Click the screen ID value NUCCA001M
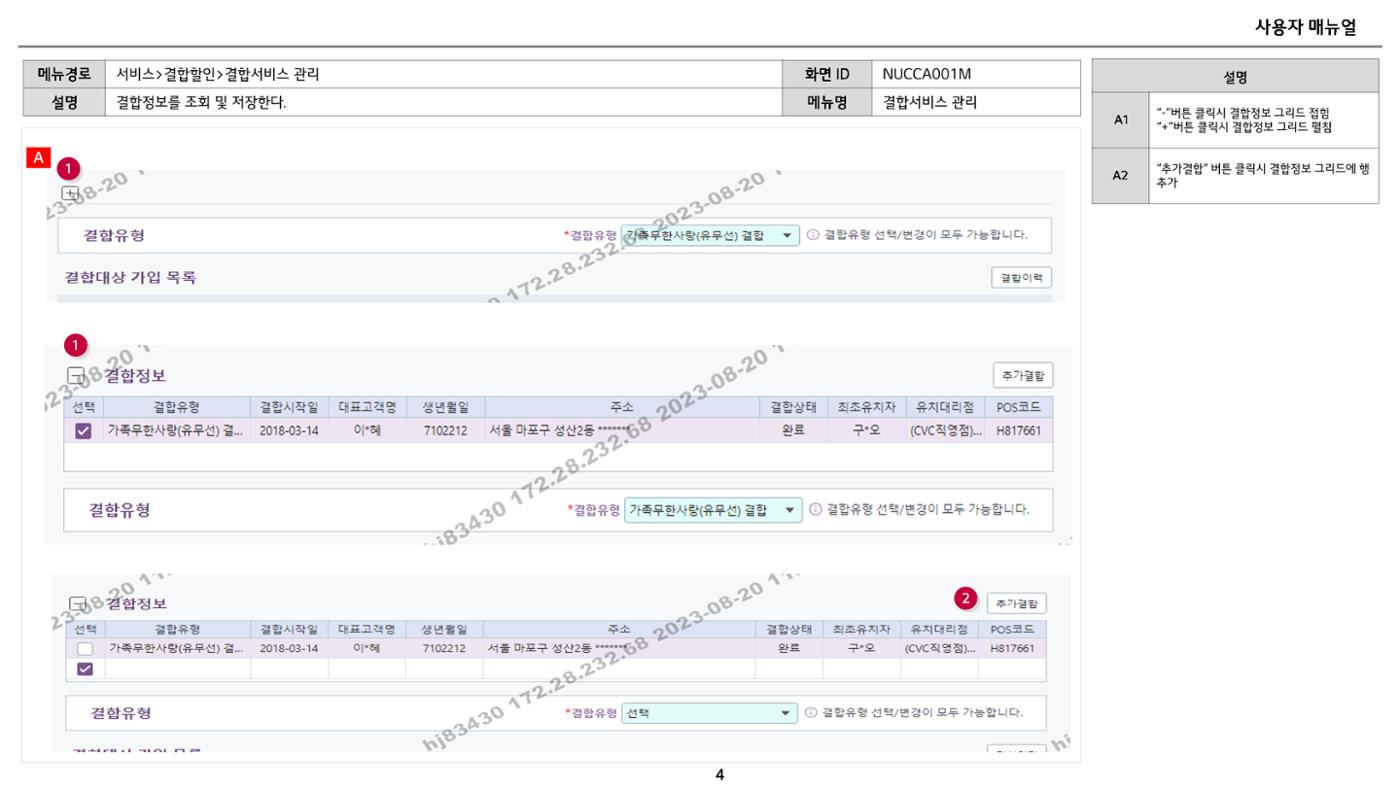 click(927, 74)
